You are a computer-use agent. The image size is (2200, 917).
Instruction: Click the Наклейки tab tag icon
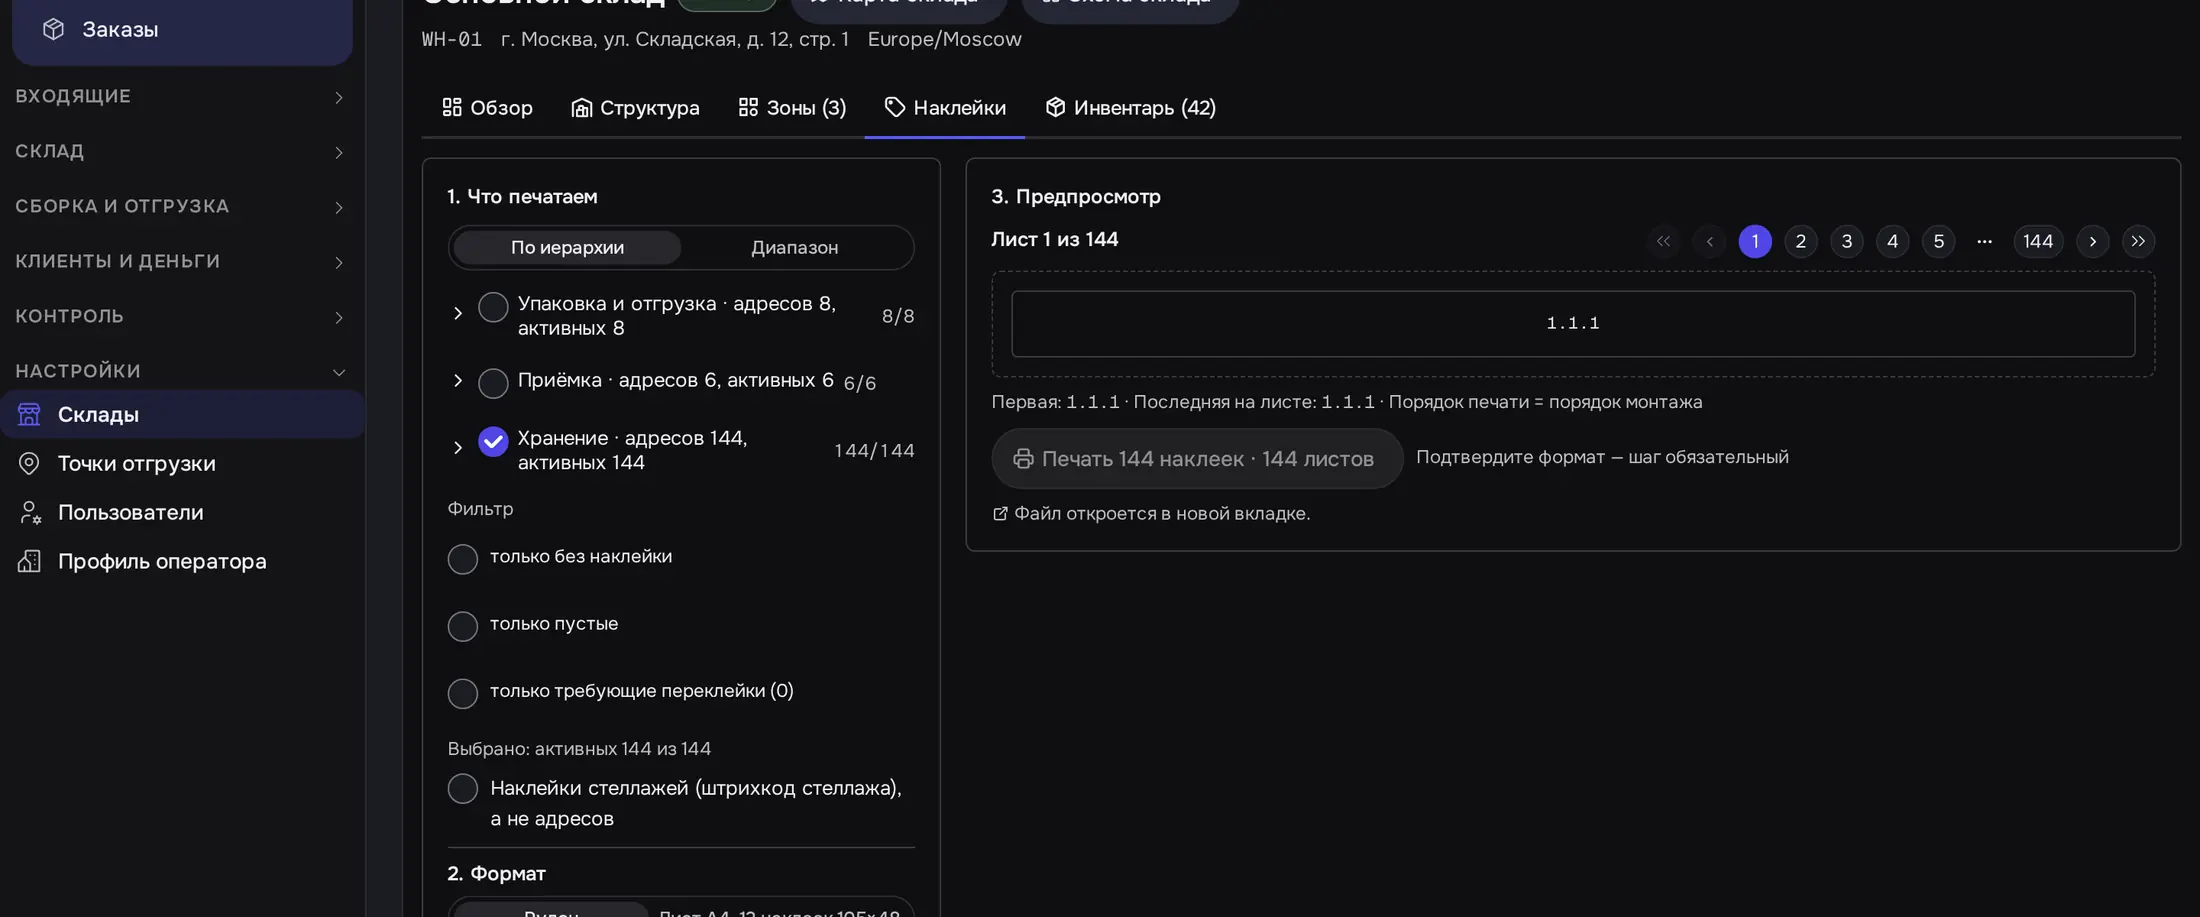[x=895, y=107]
